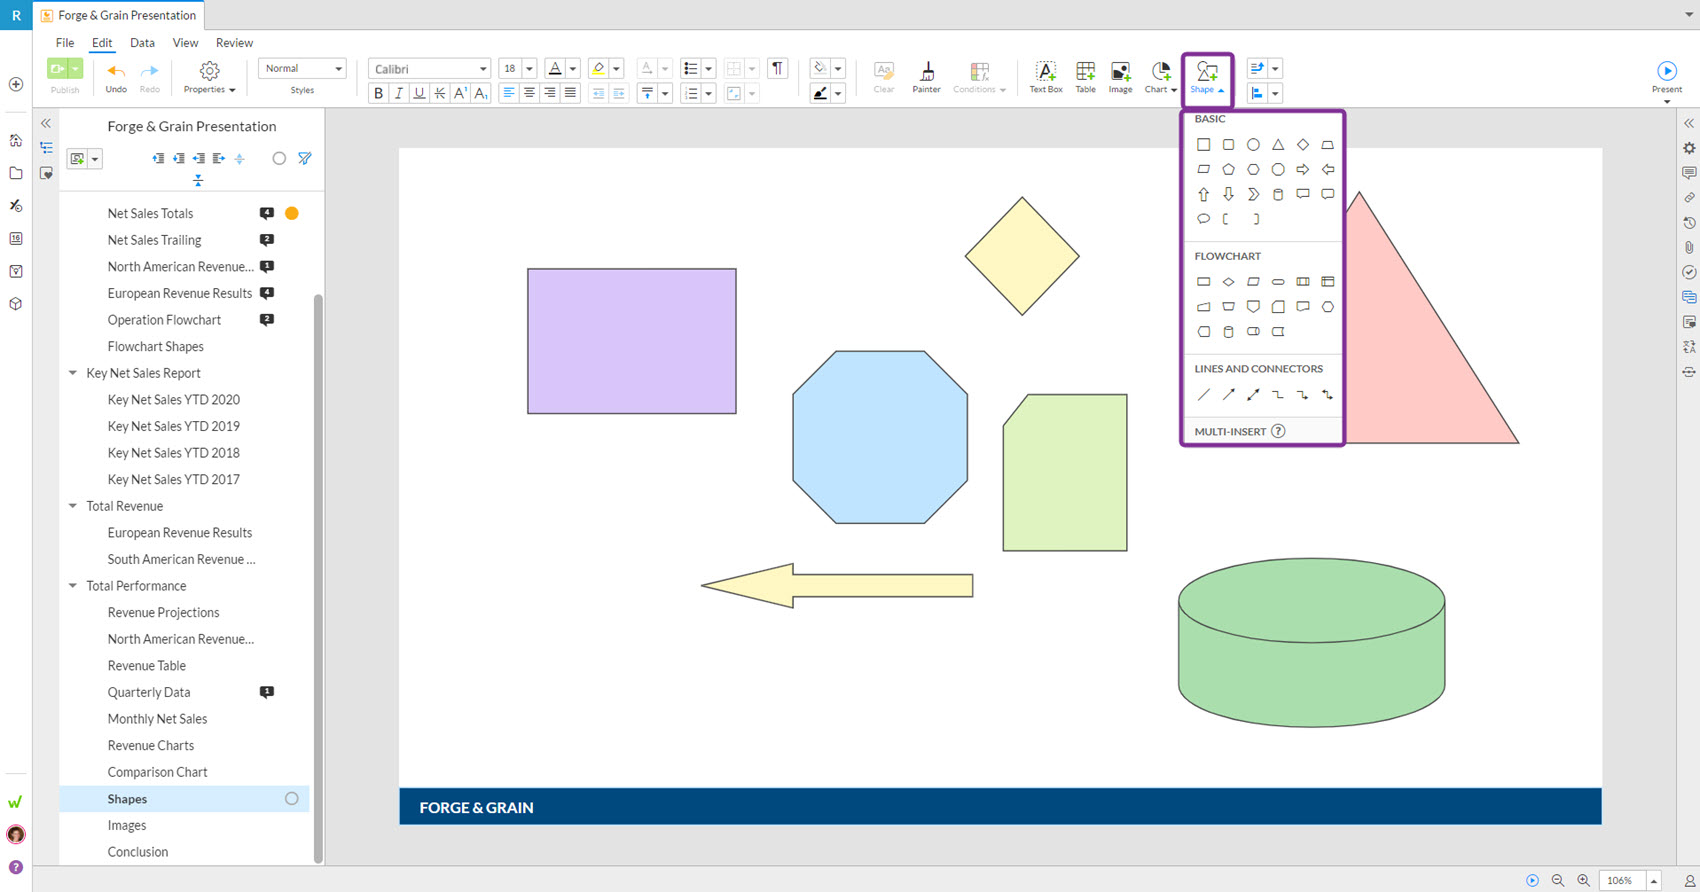The height and width of the screenshot is (892, 1700).
Task: Click the outline panel vertical scrollbar
Action: coord(318,578)
